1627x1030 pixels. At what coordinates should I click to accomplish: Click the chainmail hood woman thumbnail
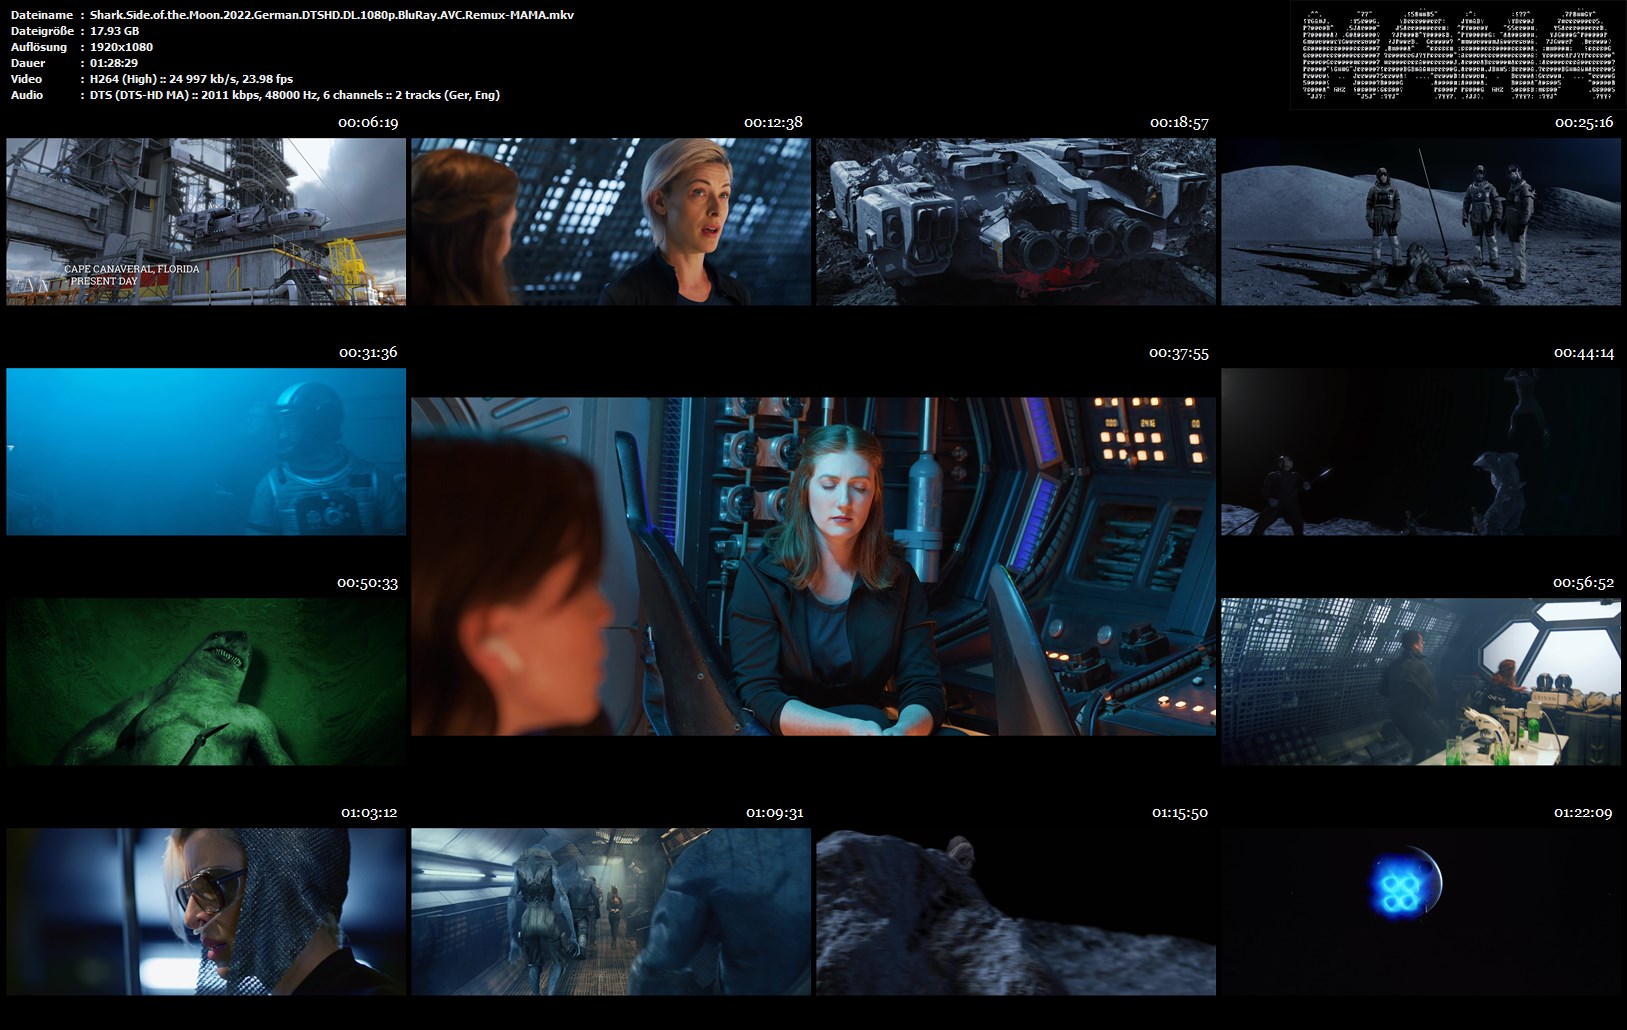[206, 911]
